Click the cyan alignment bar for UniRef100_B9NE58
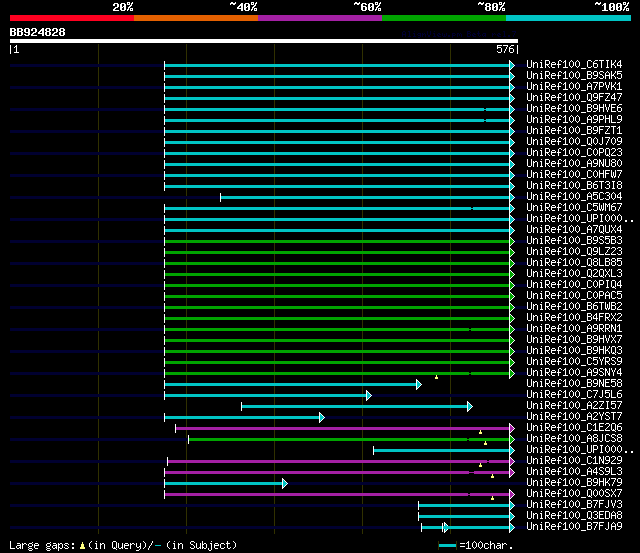 291,384
